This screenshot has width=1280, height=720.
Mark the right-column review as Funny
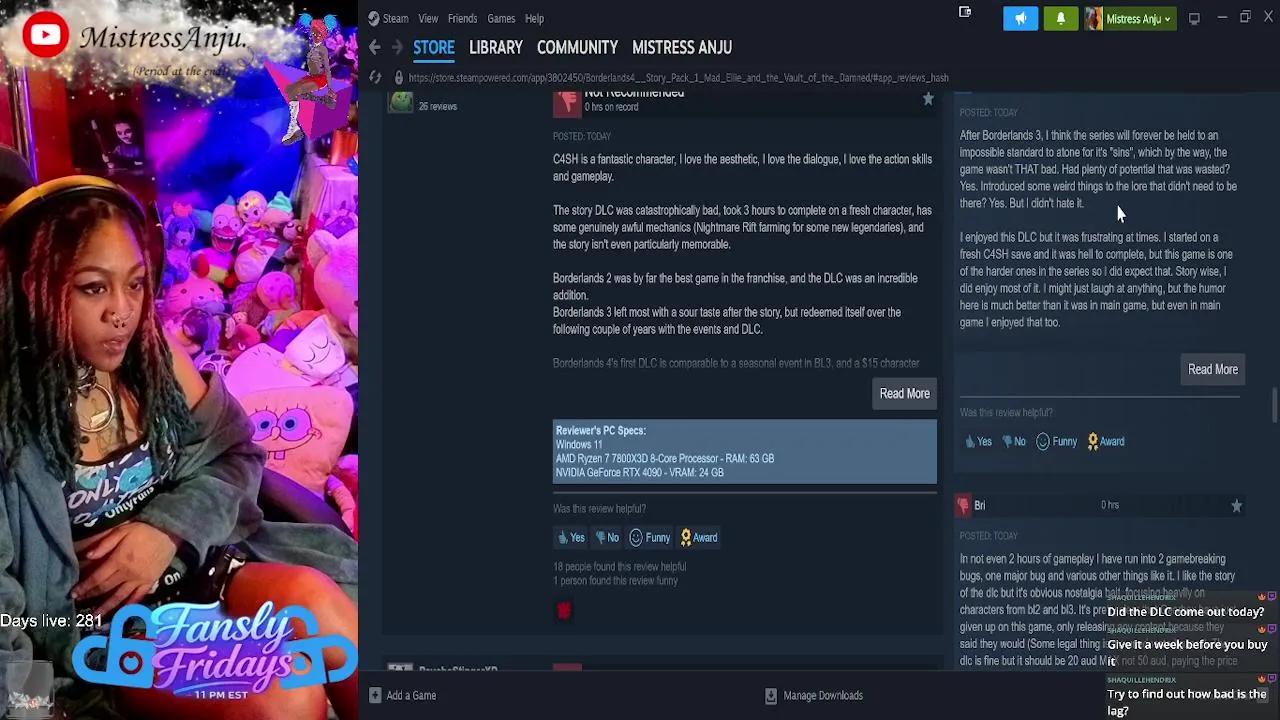(1057, 441)
